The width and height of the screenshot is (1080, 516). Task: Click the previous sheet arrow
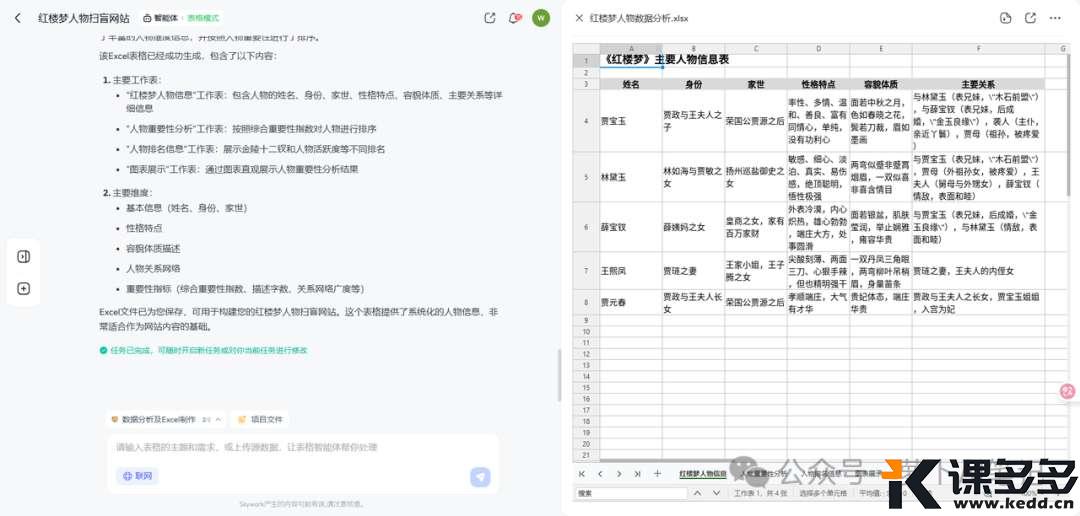tap(600, 474)
